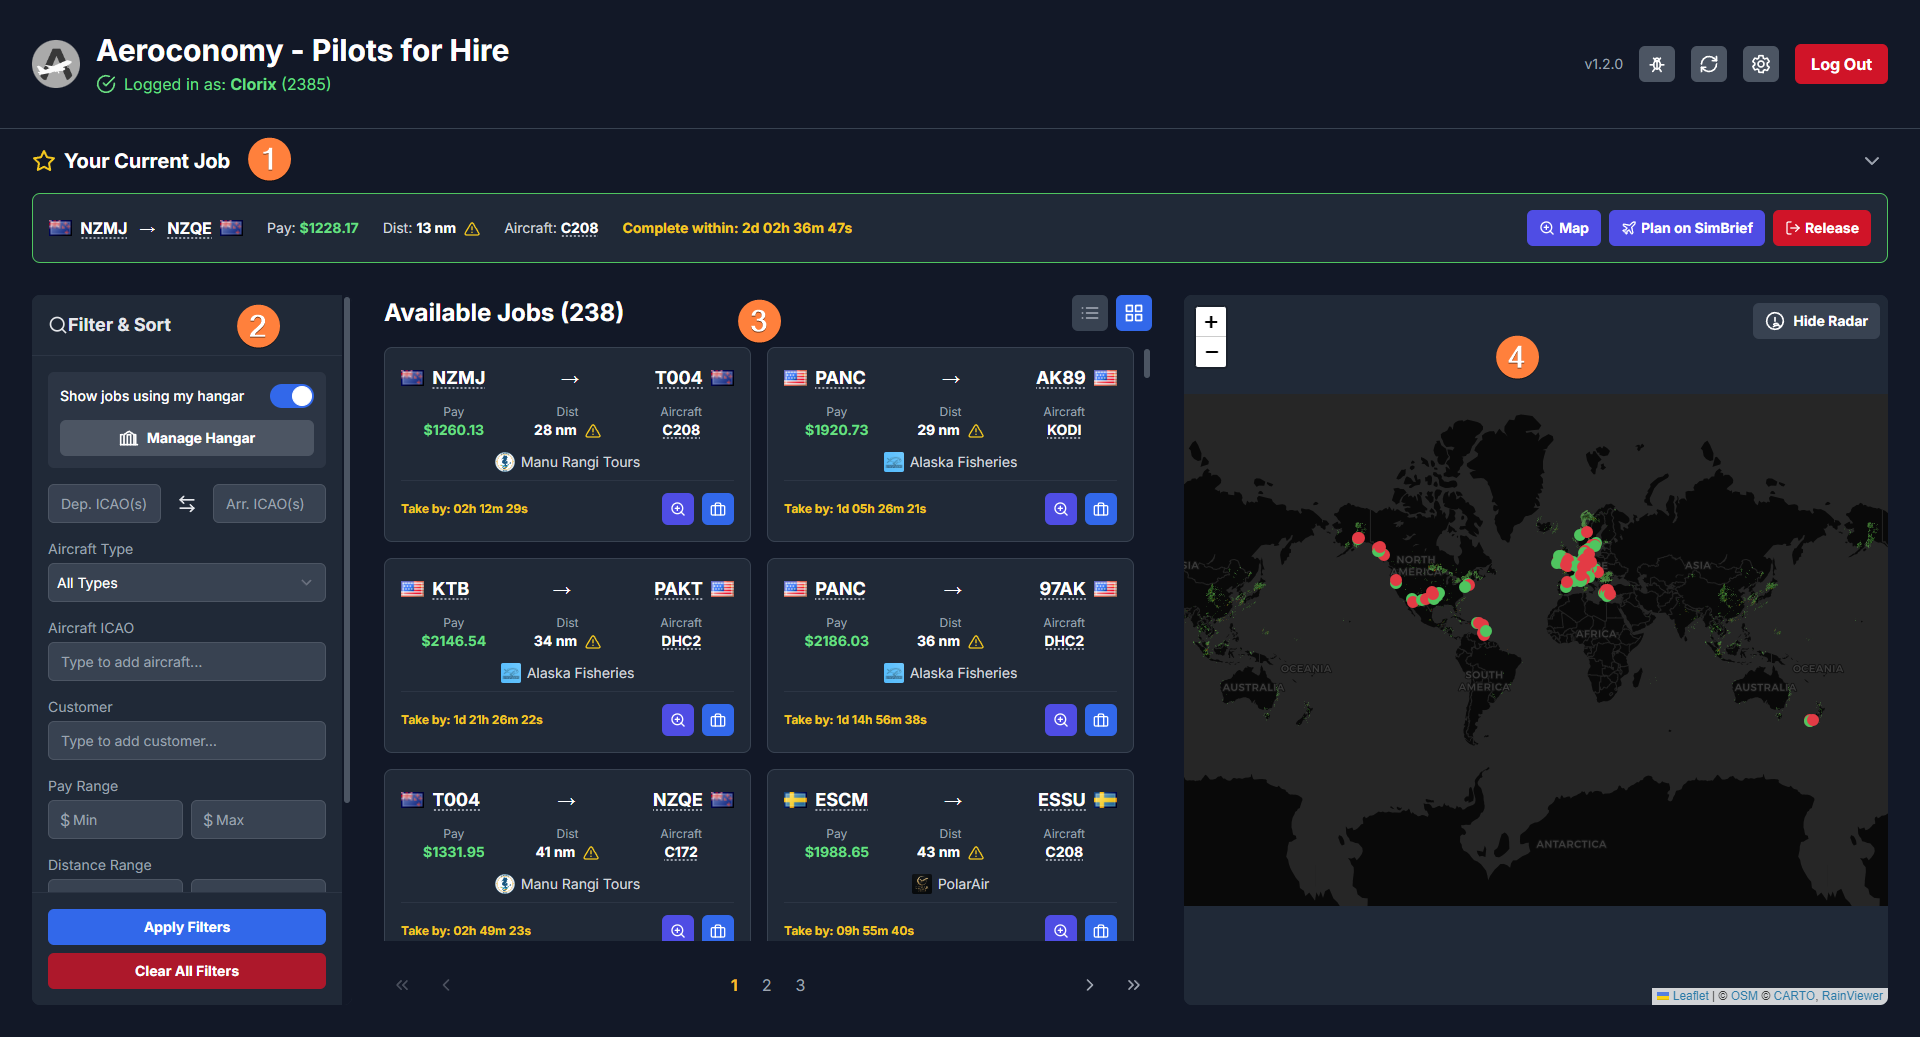The image size is (1920, 1037).
Task: Click the filter panel scrollbar
Action: point(347,550)
